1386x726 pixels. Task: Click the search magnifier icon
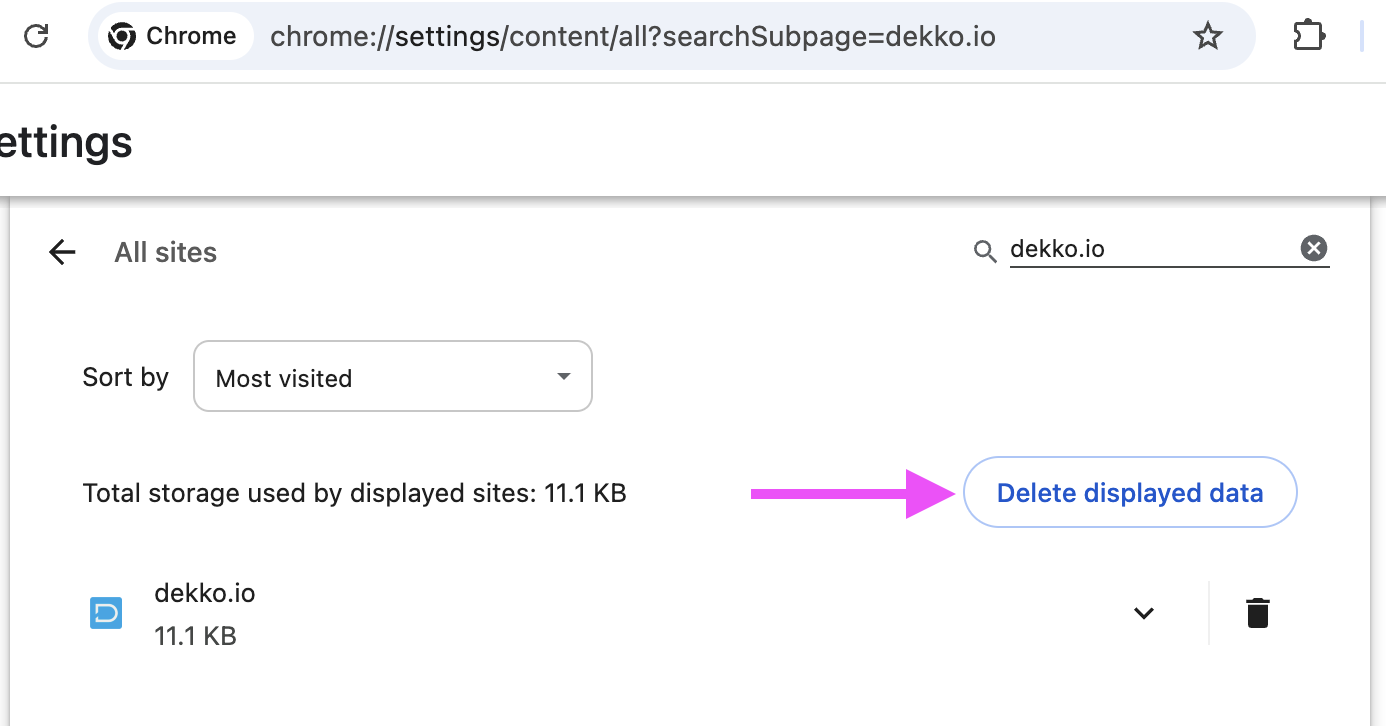[985, 251]
